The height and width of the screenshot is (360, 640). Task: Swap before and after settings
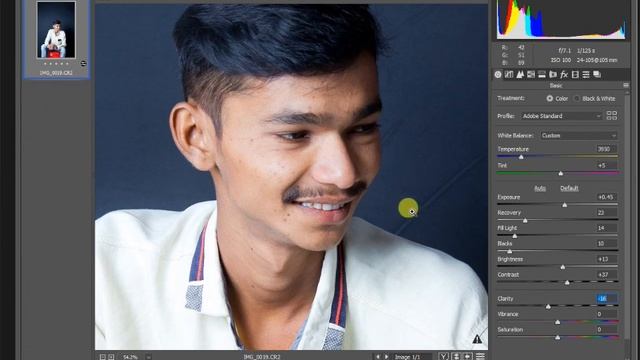point(456,356)
